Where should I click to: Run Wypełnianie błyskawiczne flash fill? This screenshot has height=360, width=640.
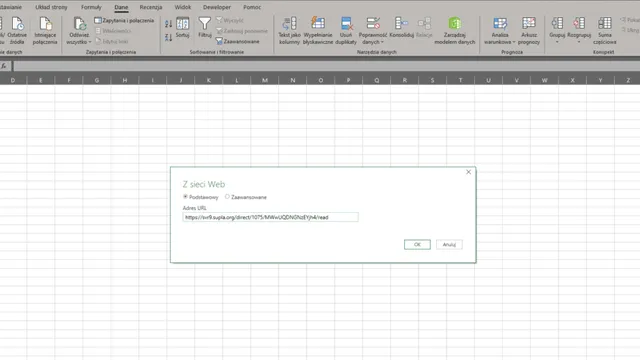[318, 31]
